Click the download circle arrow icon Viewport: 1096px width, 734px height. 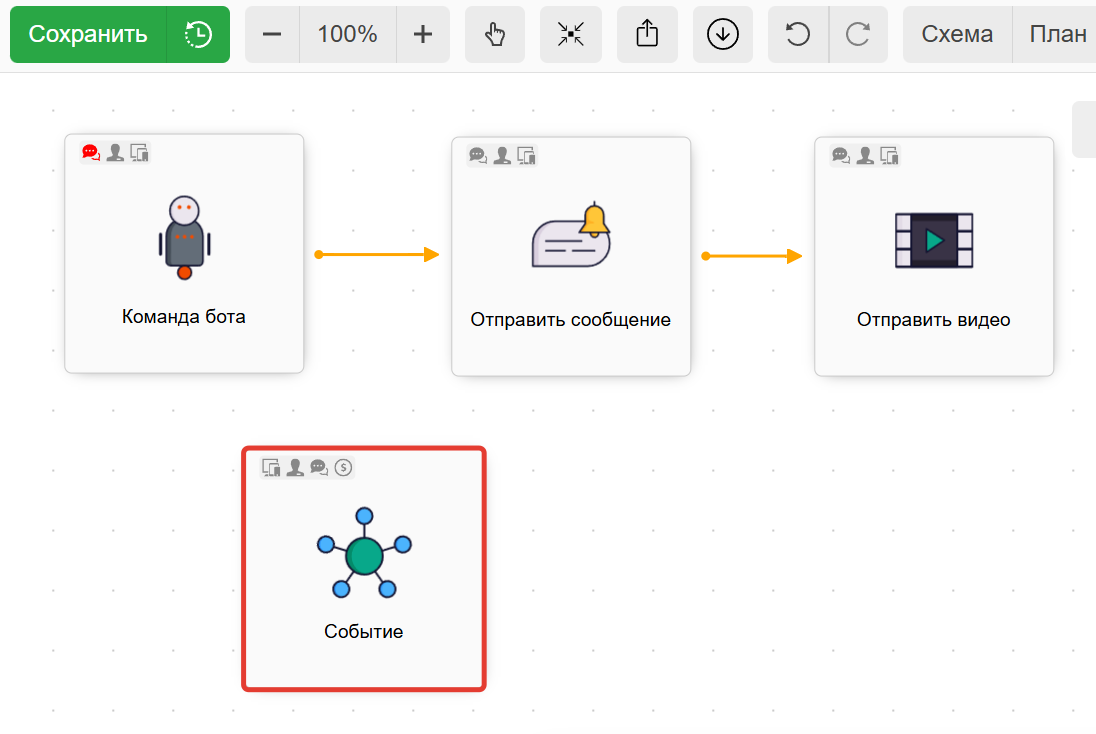[x=722, y=34]
